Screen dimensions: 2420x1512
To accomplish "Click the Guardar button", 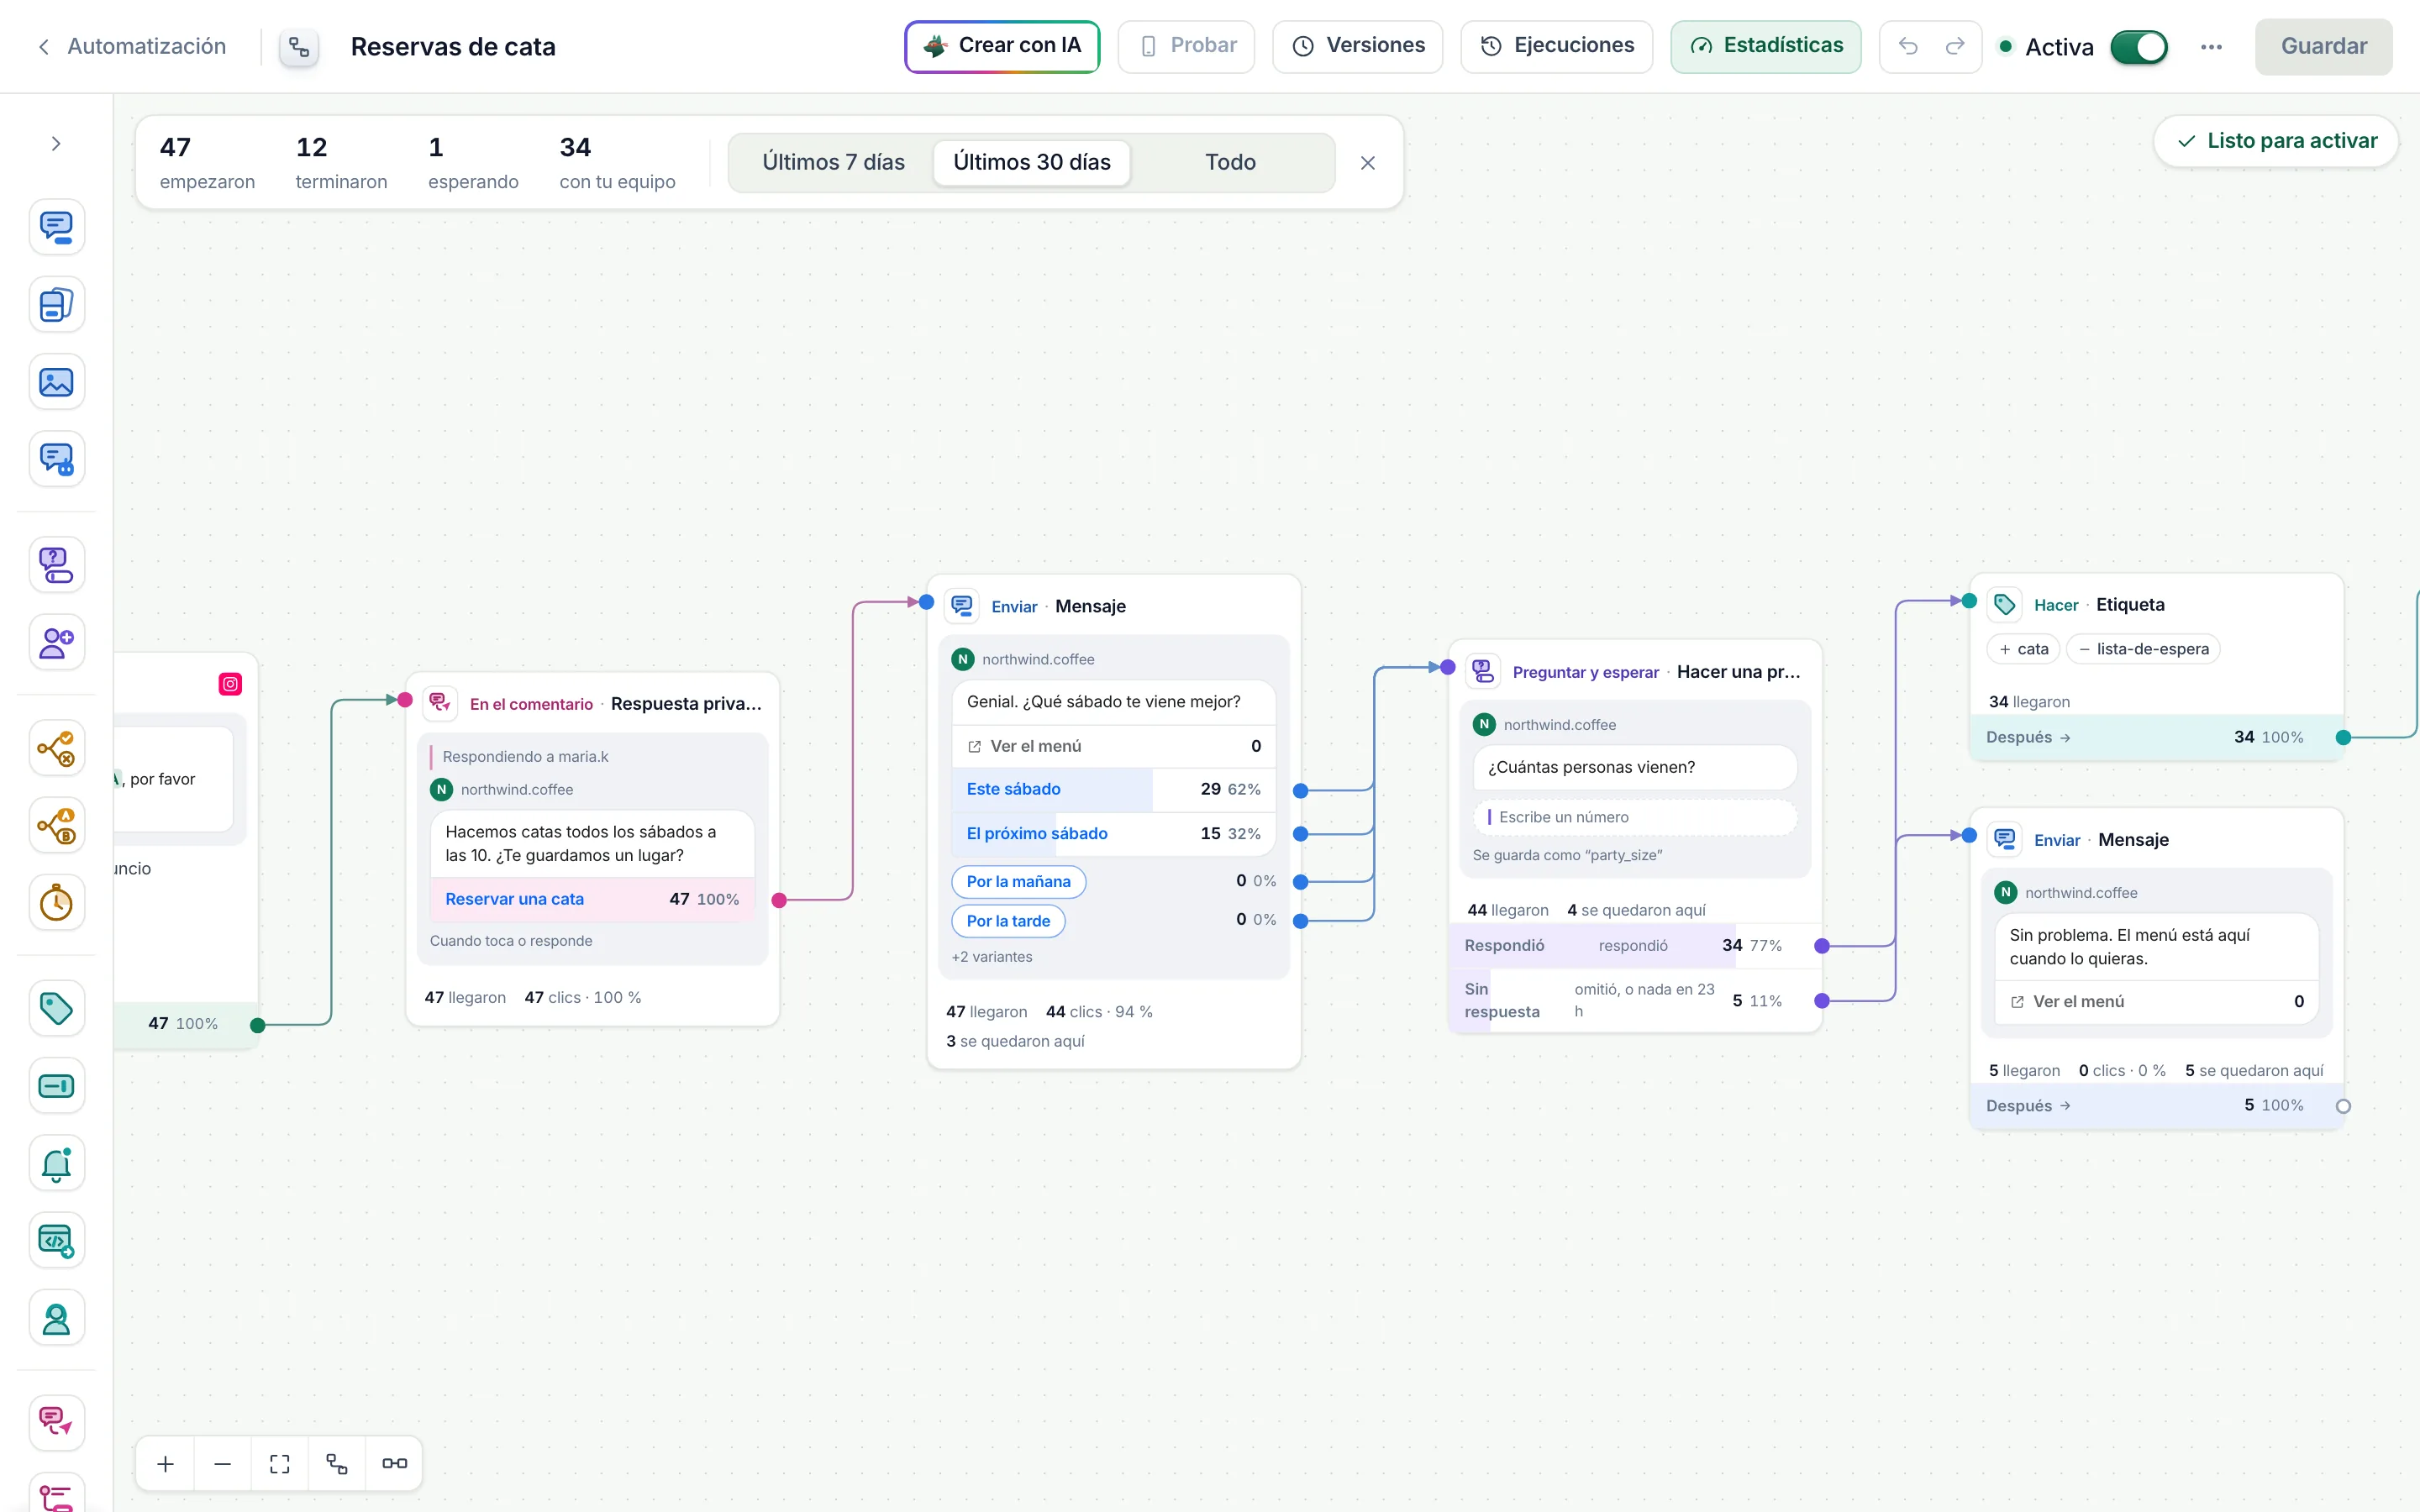I will pos(2323,46).
